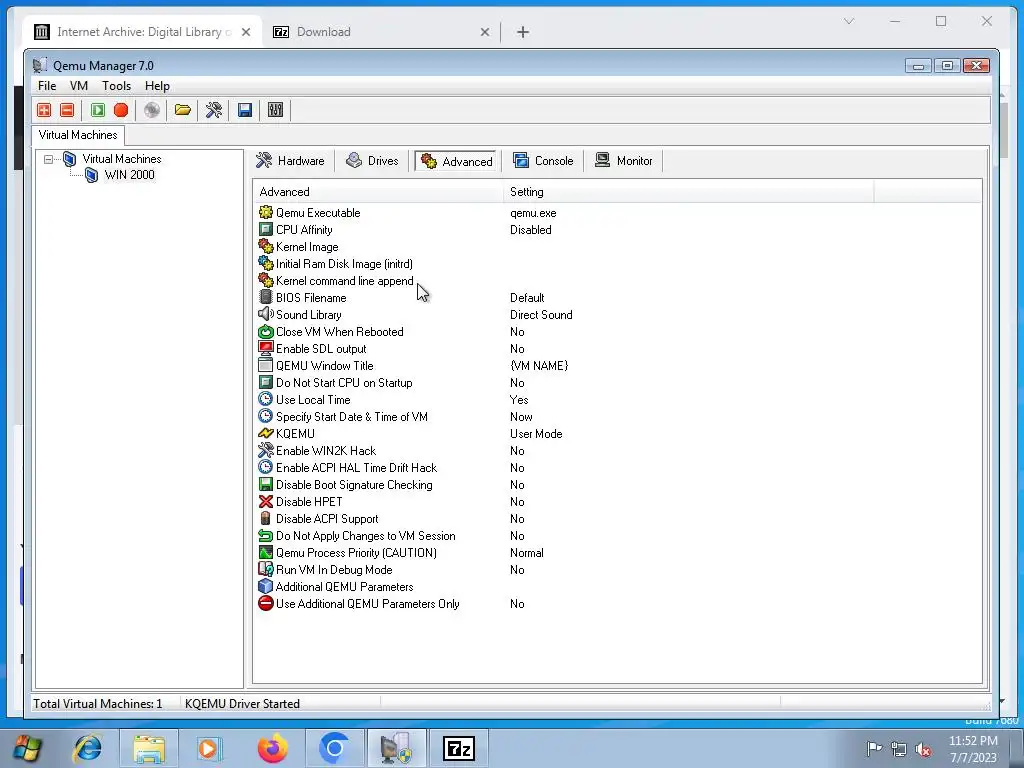Screen dimensions: 1024x768
Task: Click the grey disc toolbar icon
Action: coord(152,110)
